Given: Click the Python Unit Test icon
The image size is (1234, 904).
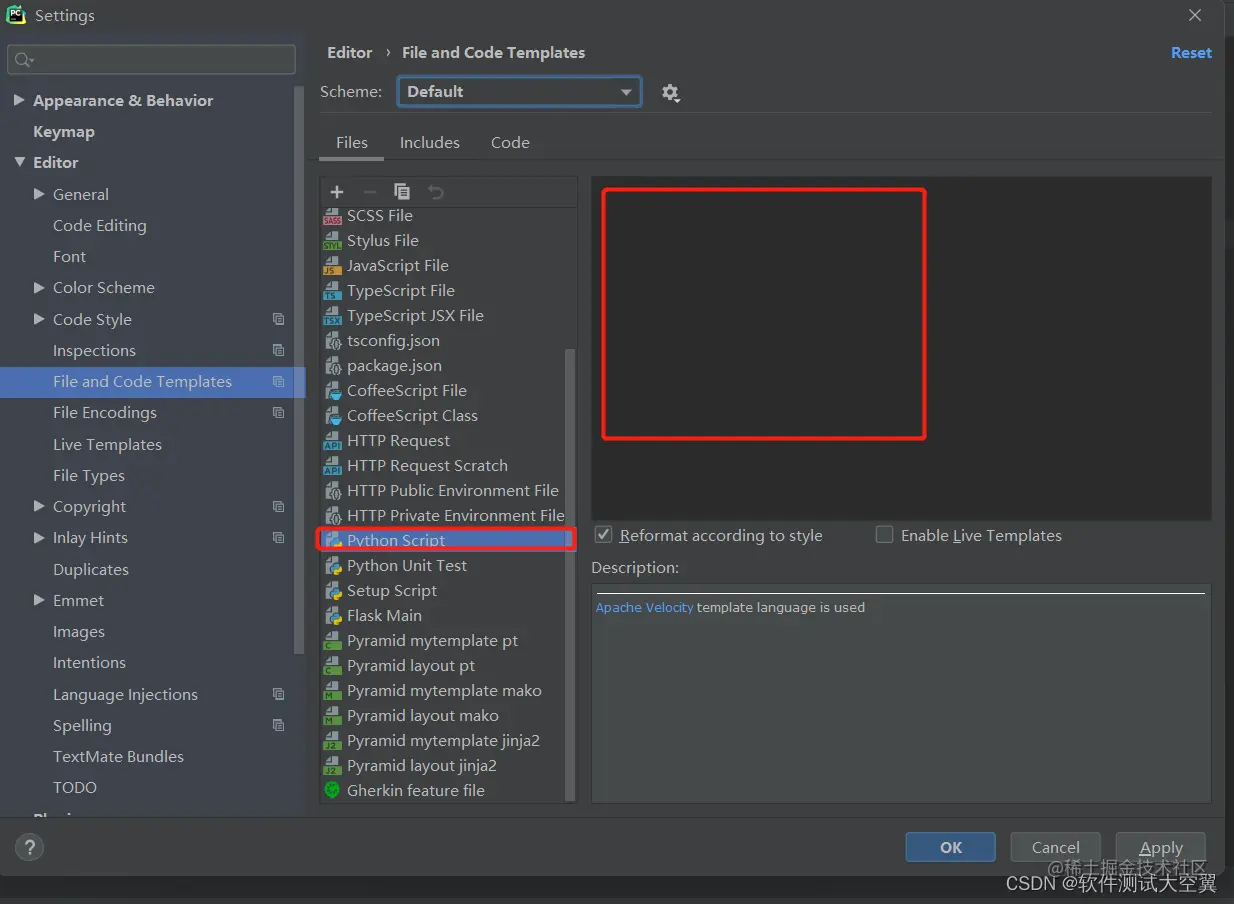Looking at the screenshot, I should 332,566.
